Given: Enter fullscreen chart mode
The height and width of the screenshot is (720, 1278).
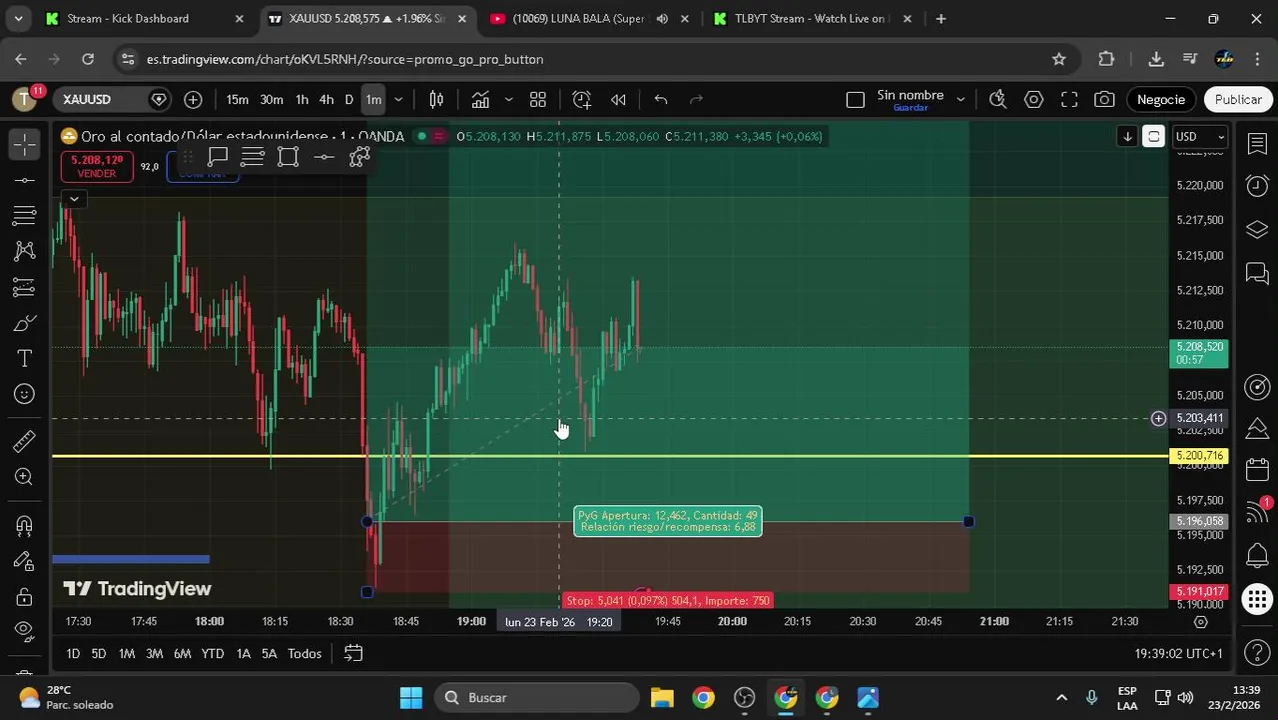Looking at the screenshot, I should coord(1069,99).
